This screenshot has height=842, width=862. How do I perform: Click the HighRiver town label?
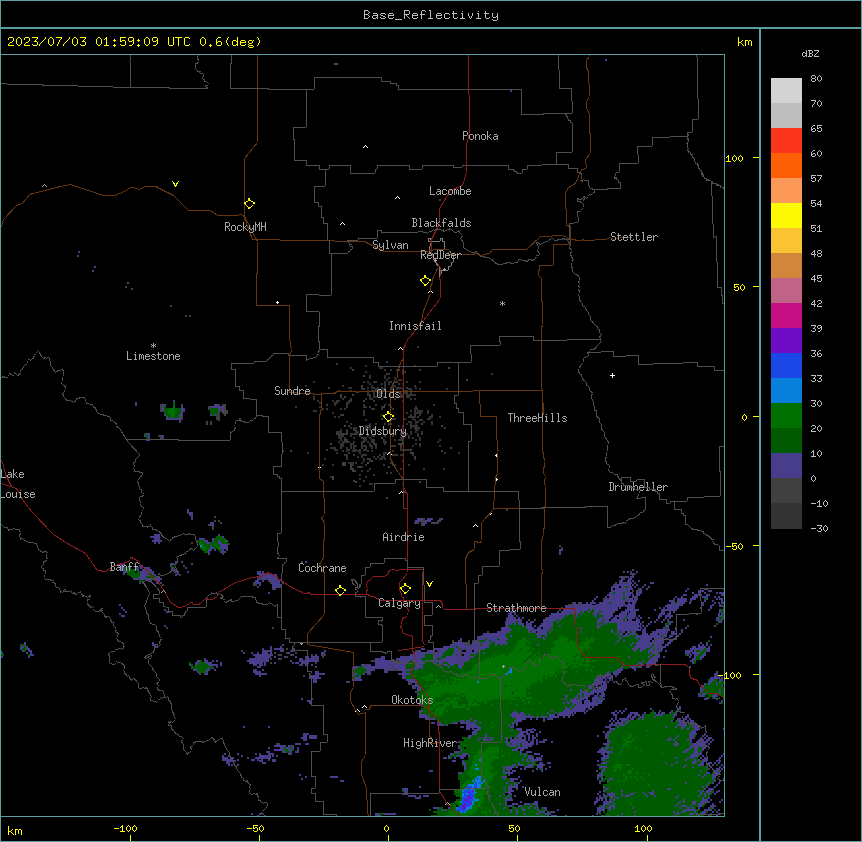pos(429,743)
